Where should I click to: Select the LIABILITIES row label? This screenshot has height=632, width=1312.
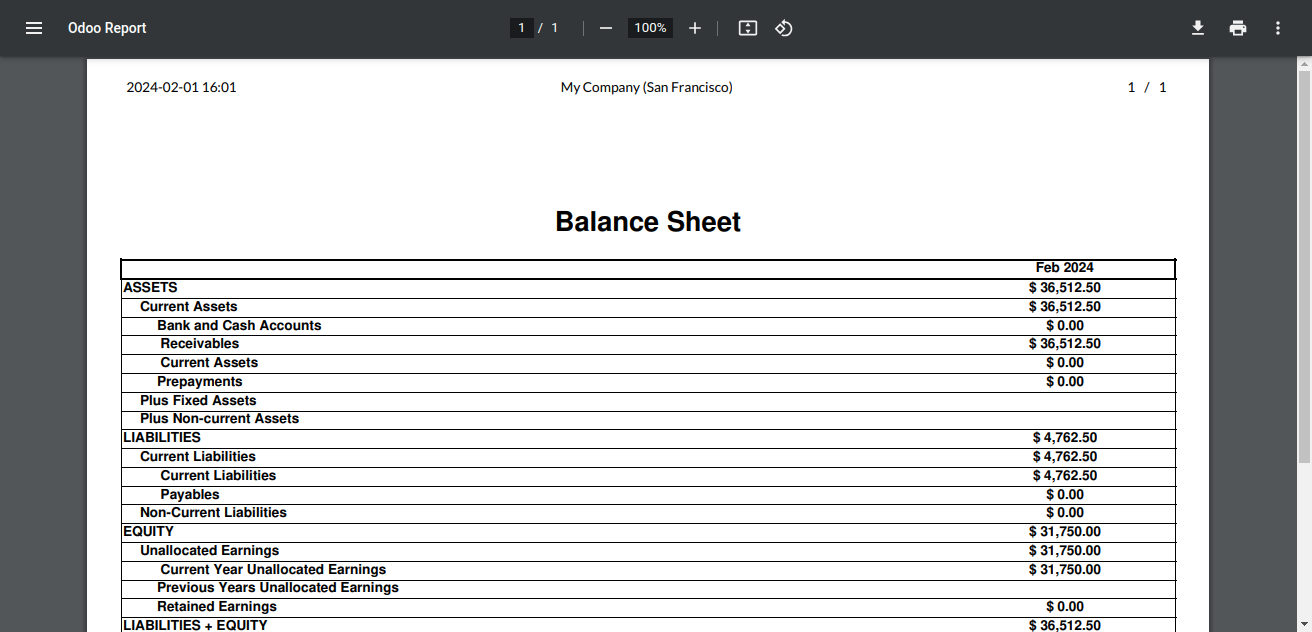click(162, 437)
